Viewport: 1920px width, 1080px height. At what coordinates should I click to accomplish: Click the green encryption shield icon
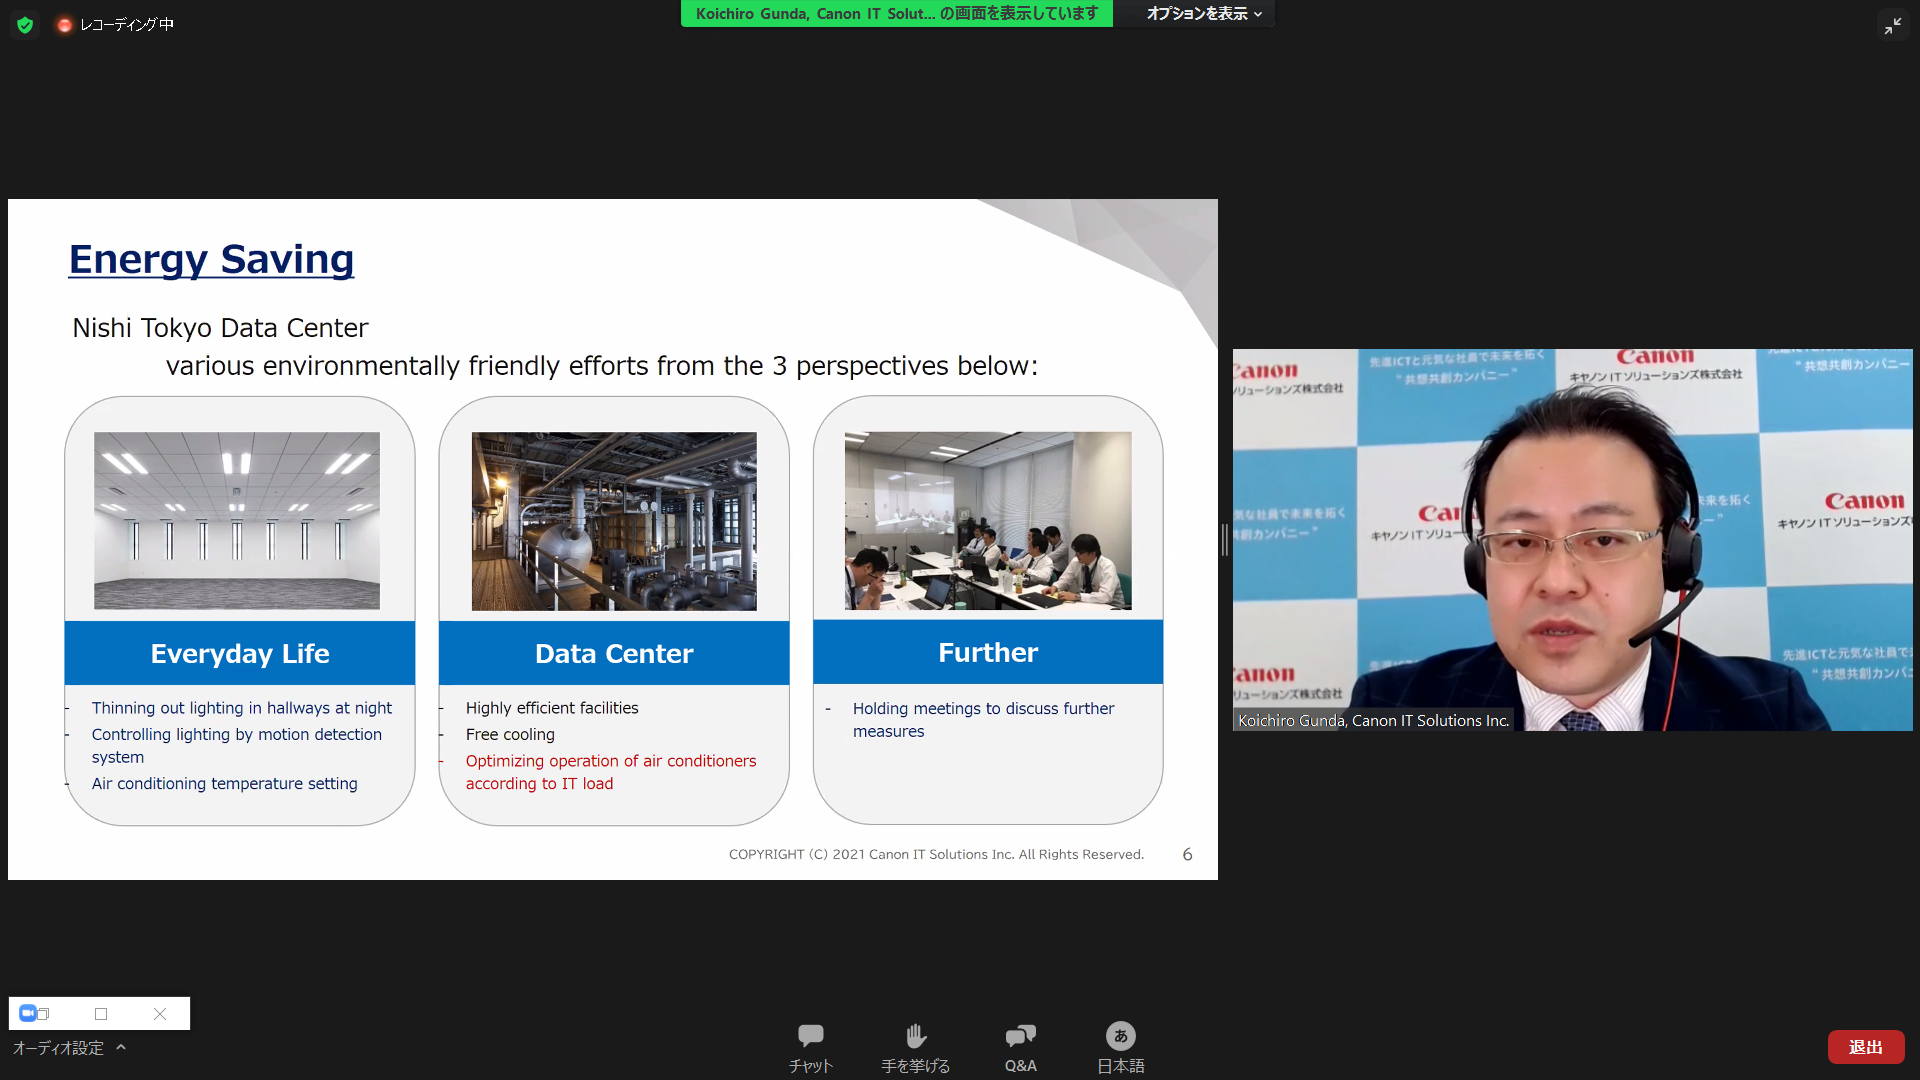(25, 25)
